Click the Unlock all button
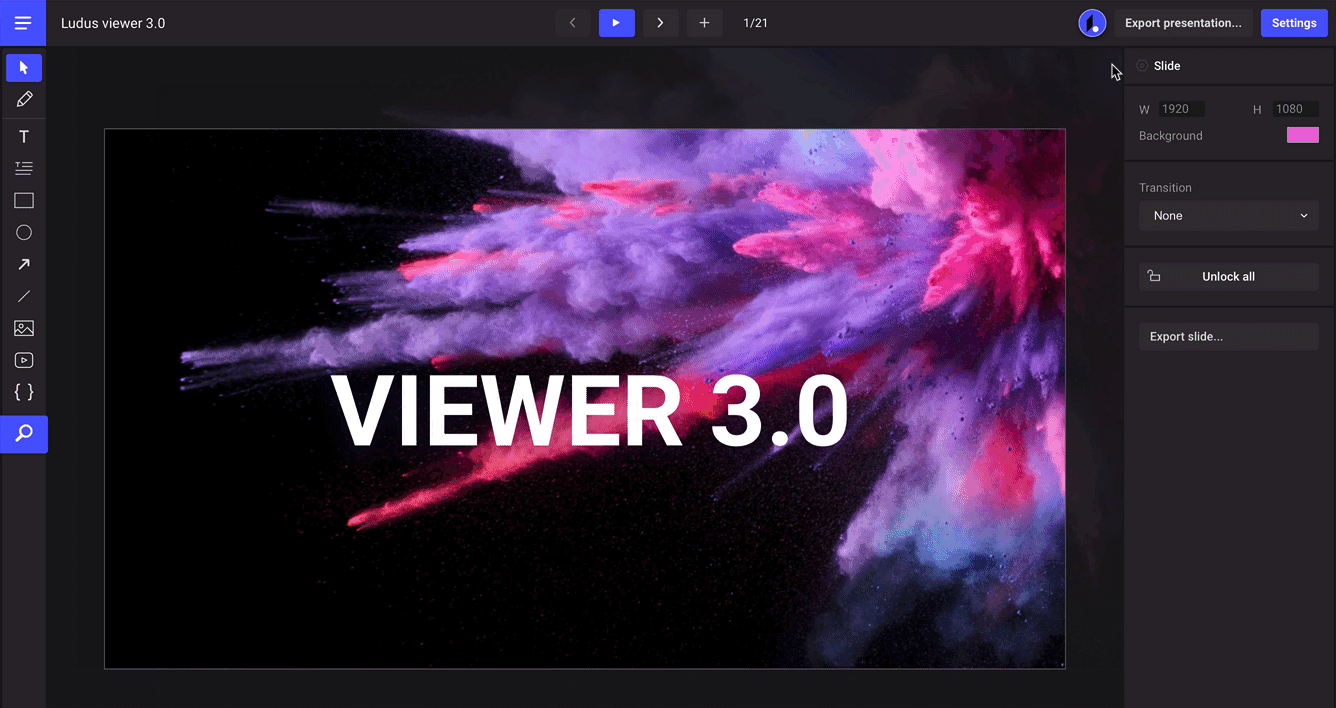Viewport: 1336px width, 708px height. pyautogui.click(x=1228, y=277)
